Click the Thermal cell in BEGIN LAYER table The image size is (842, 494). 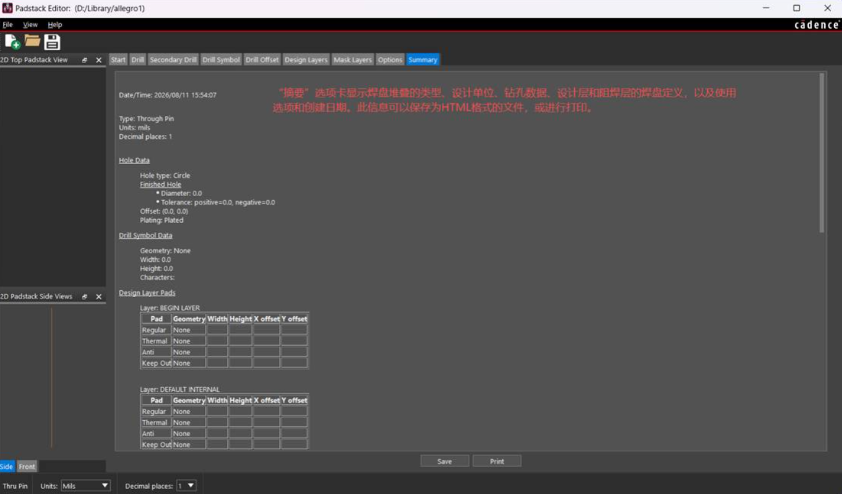(156, 341)
